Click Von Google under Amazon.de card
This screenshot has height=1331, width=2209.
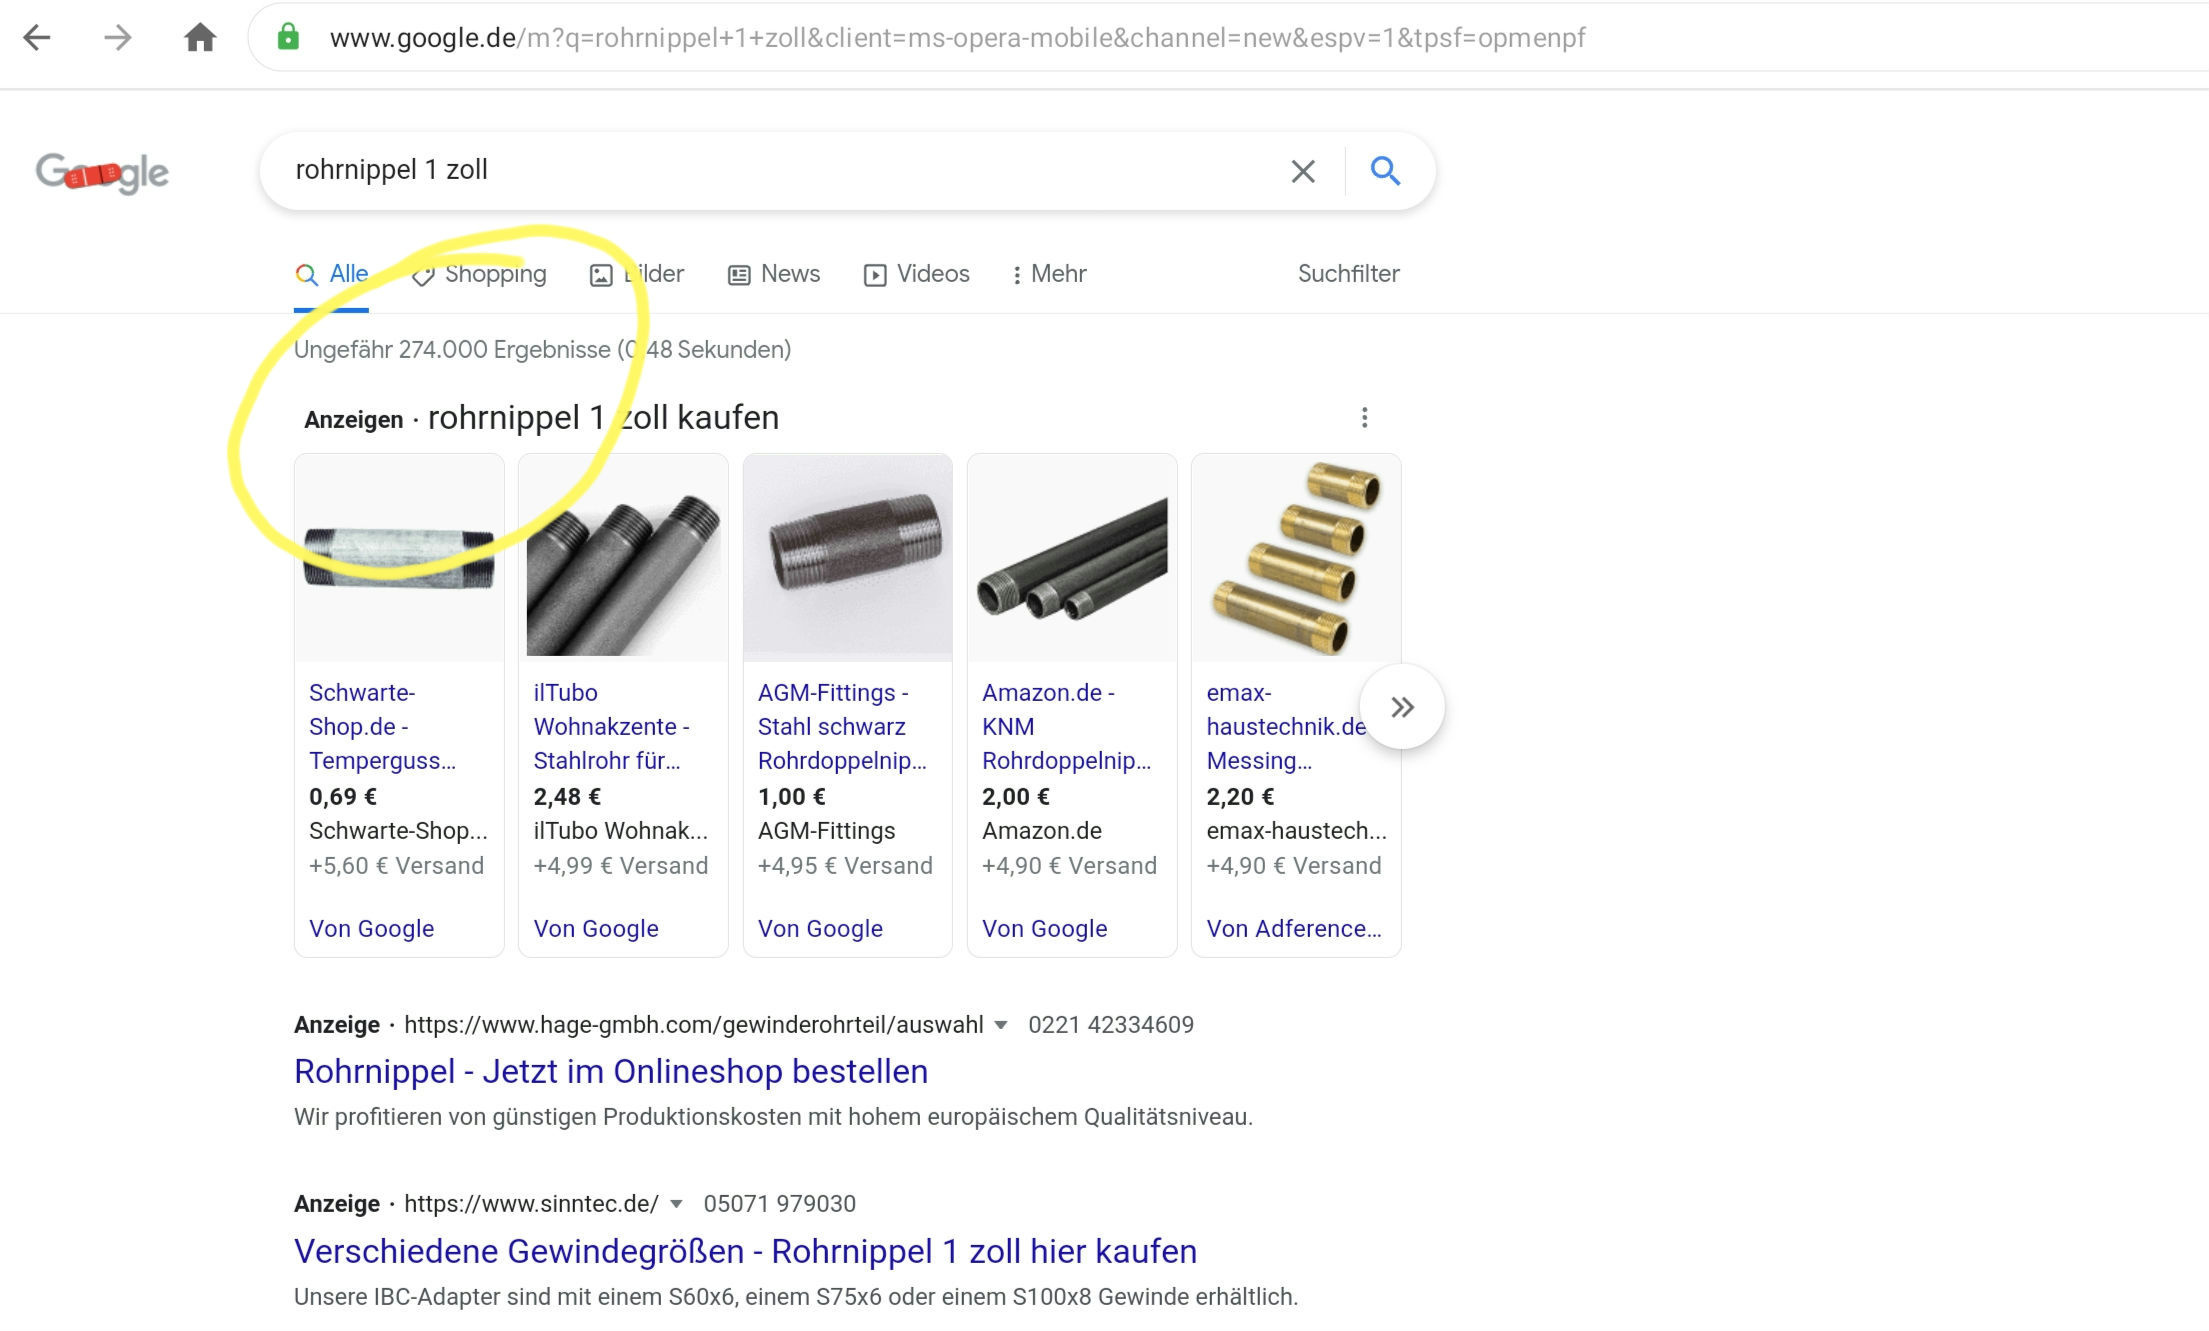[1044, 929]
